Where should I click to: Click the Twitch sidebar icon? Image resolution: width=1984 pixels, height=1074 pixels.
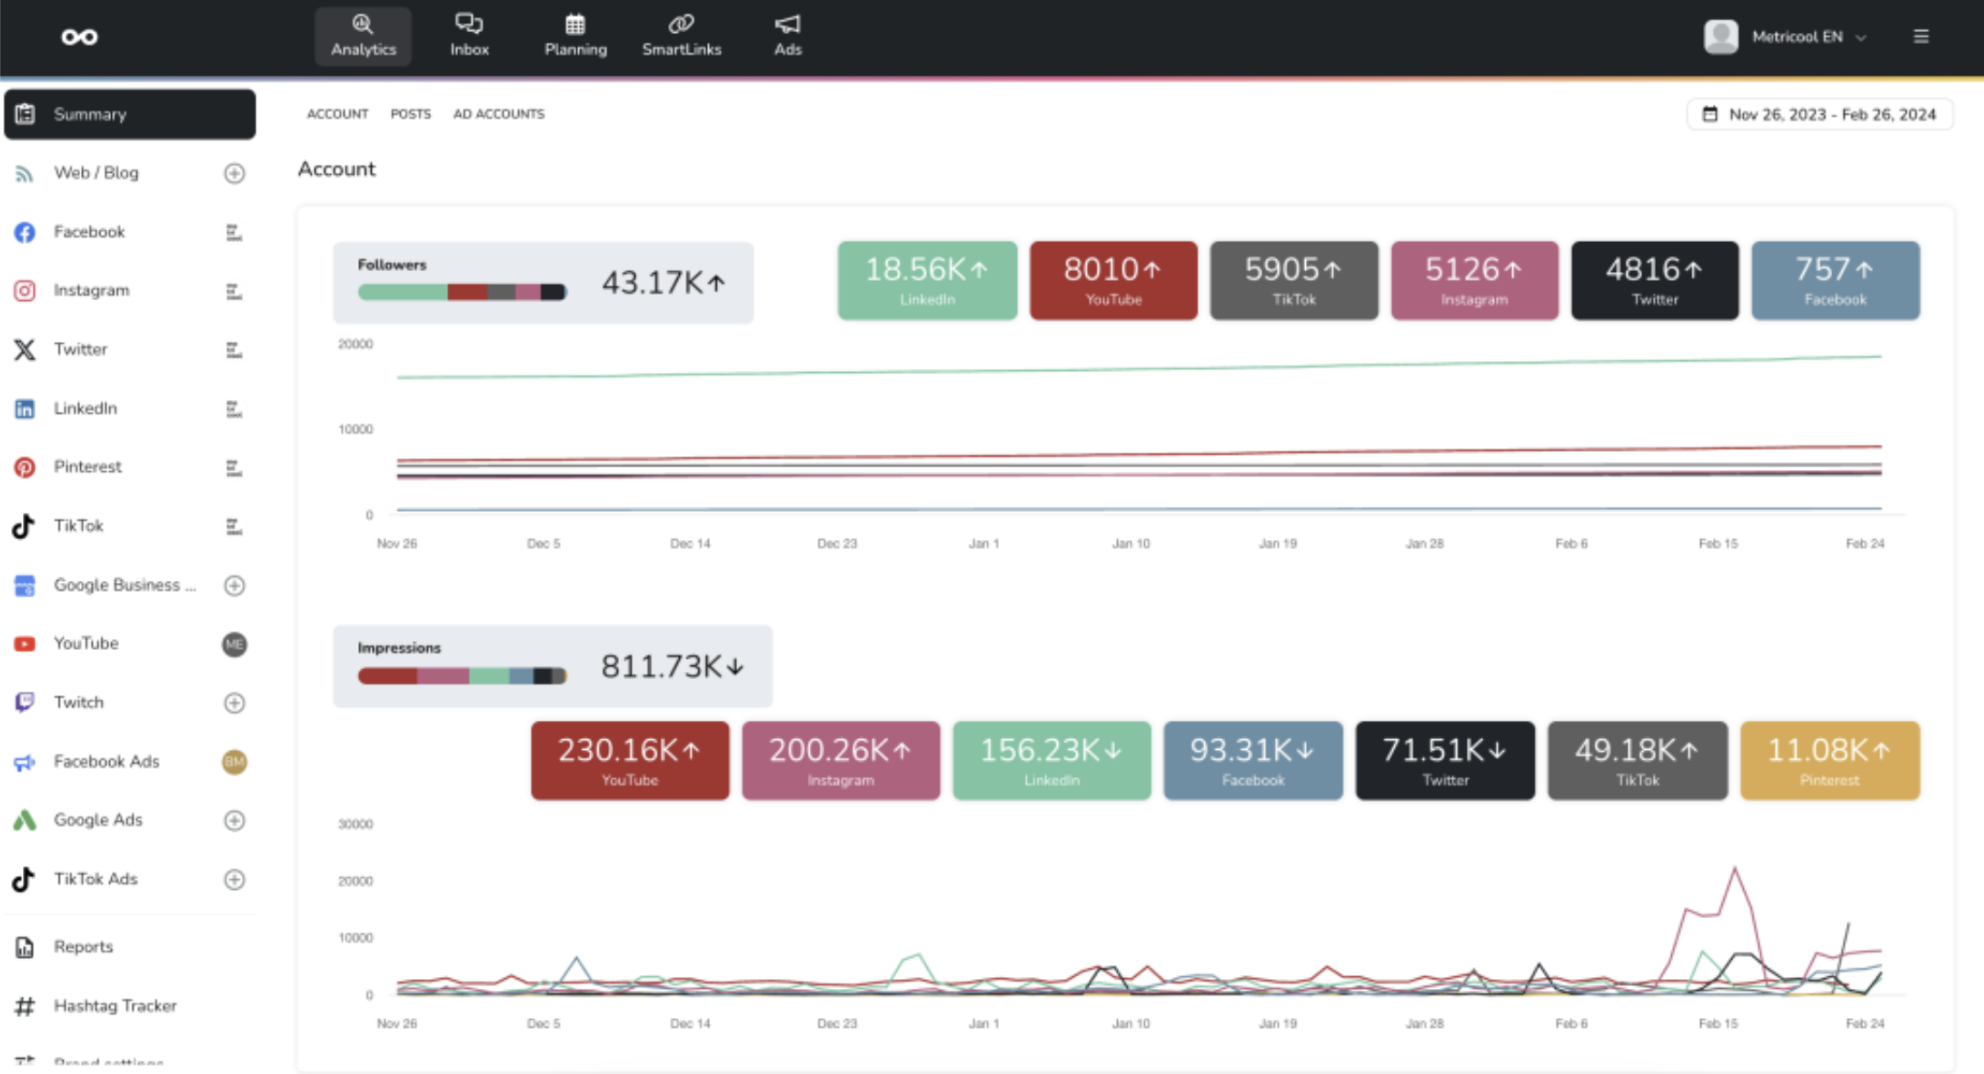24,702
